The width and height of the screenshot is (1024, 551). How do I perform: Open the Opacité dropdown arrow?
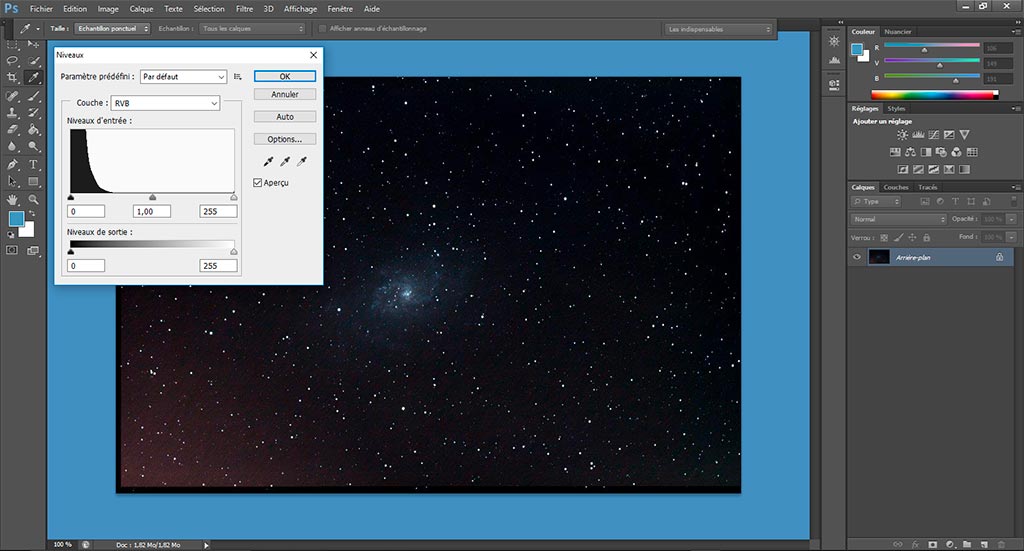pos(1012,219)
